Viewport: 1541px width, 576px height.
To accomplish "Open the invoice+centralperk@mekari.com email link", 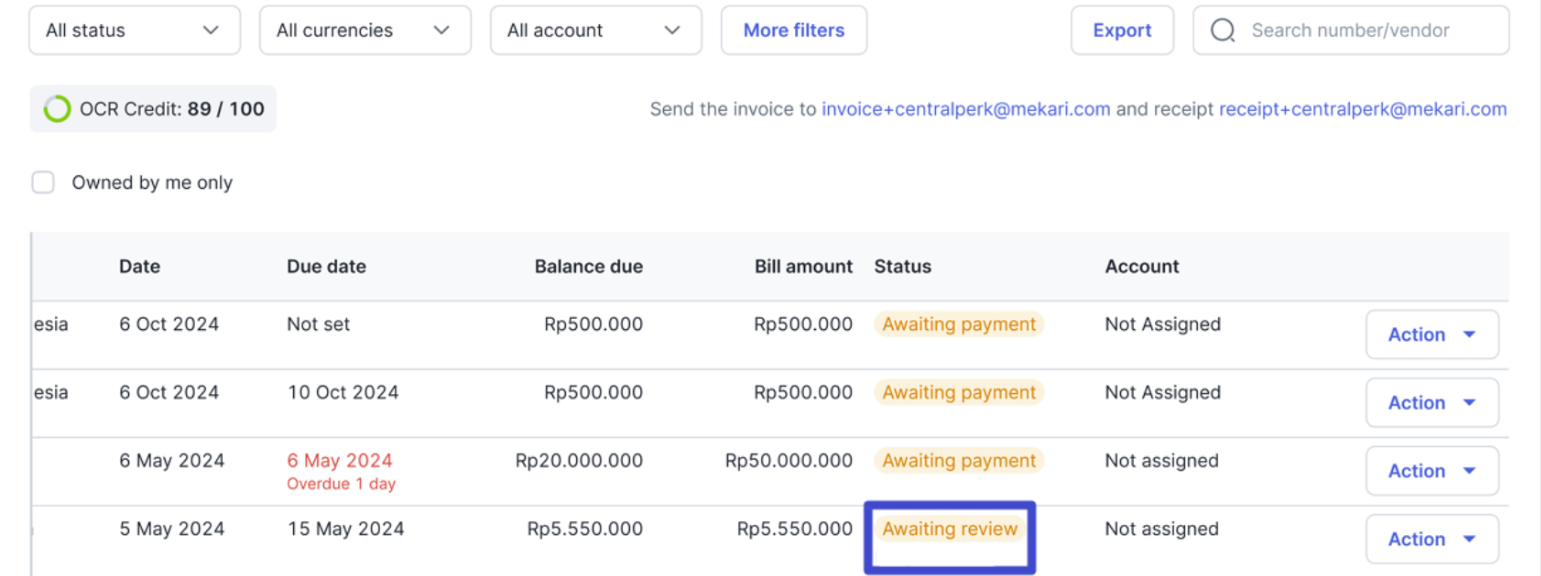I will coord(966,109).
